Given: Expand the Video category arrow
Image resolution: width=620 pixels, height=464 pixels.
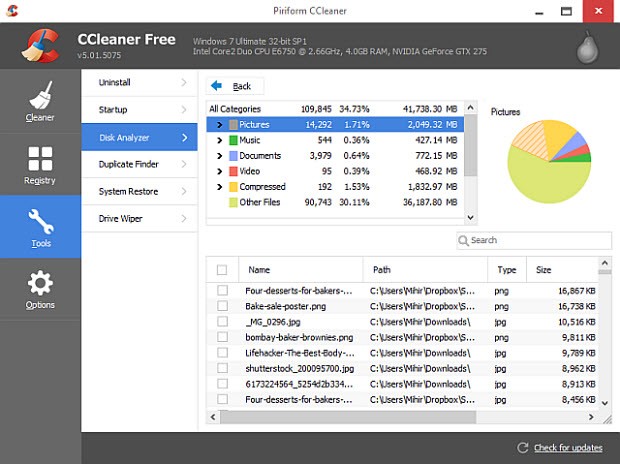Looking at the screenshot, I should pos(219,171).
